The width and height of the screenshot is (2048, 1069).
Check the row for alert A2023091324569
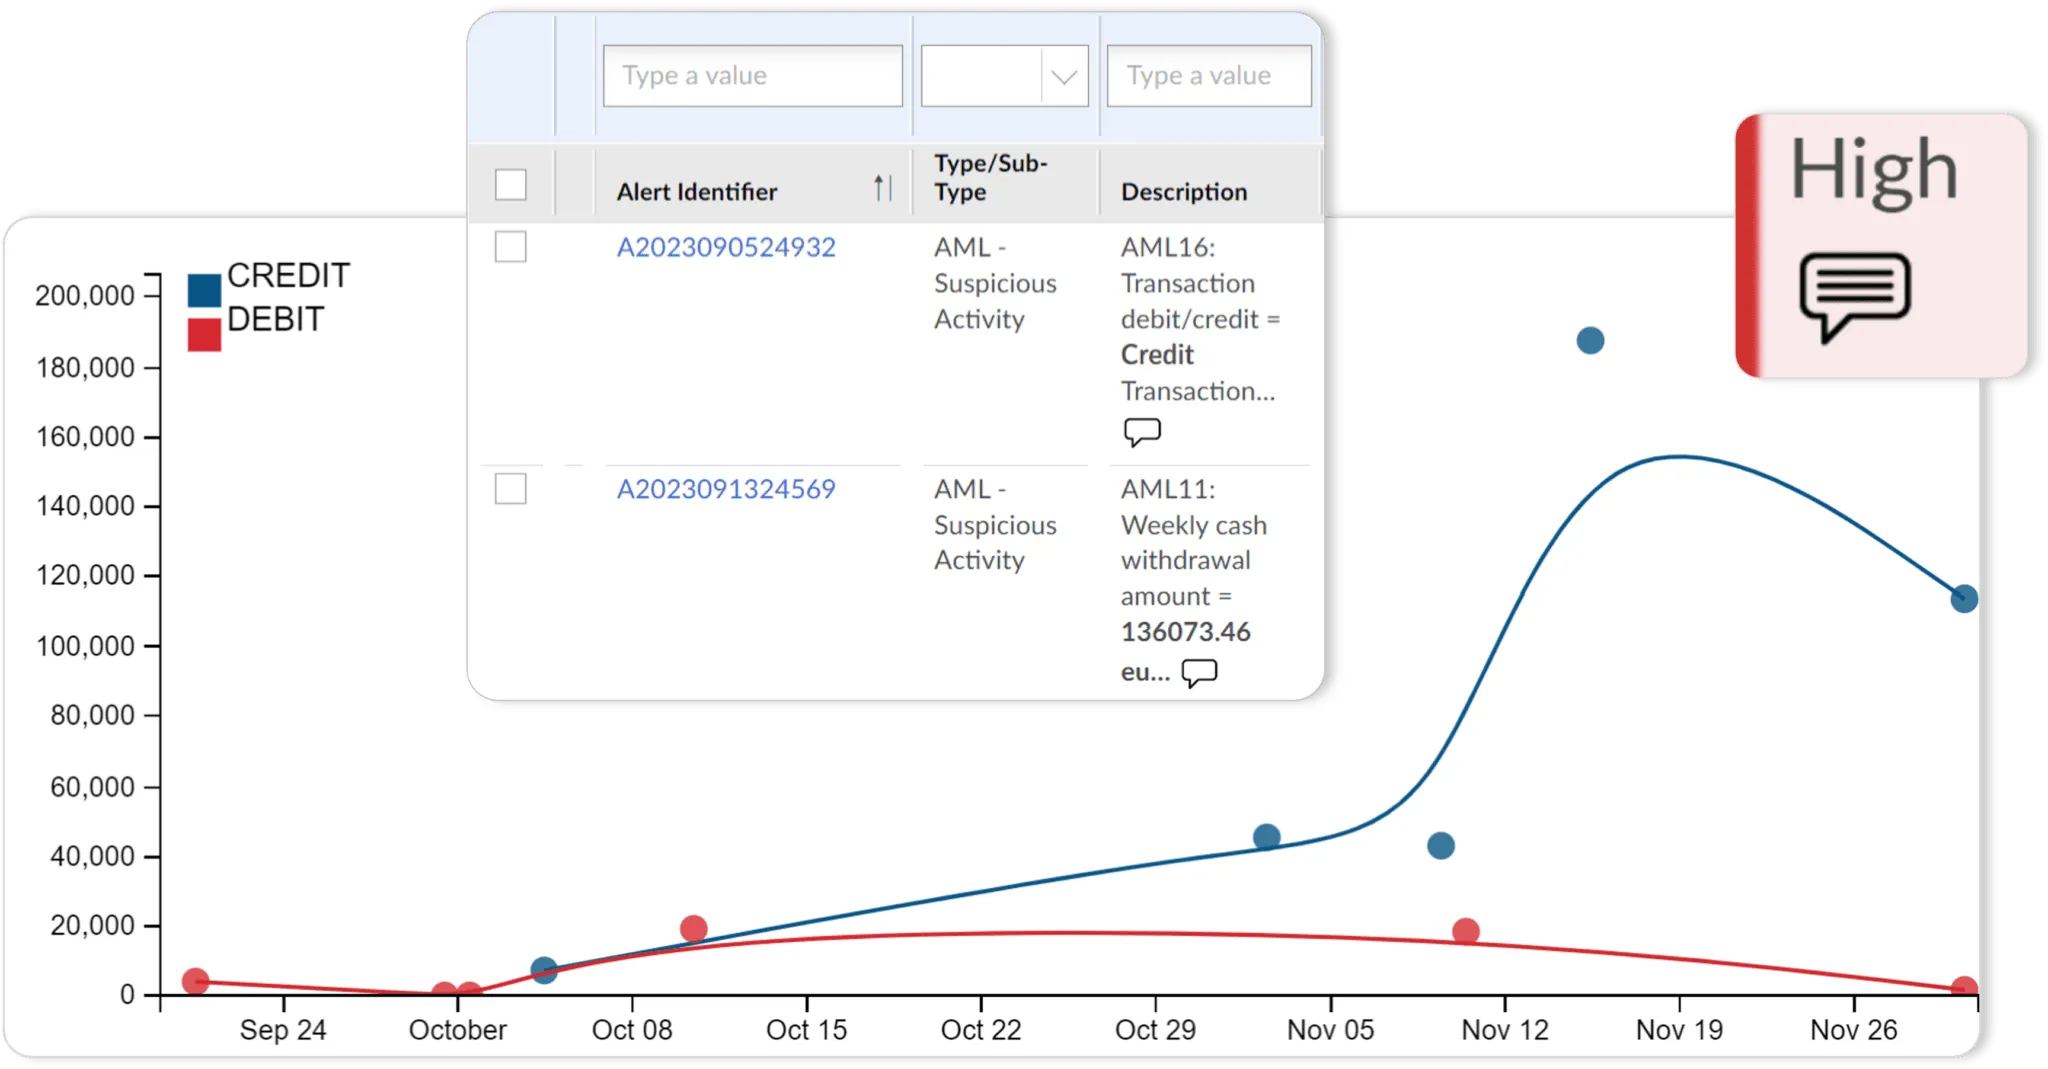pyautogui.click(x=510, y=489)
